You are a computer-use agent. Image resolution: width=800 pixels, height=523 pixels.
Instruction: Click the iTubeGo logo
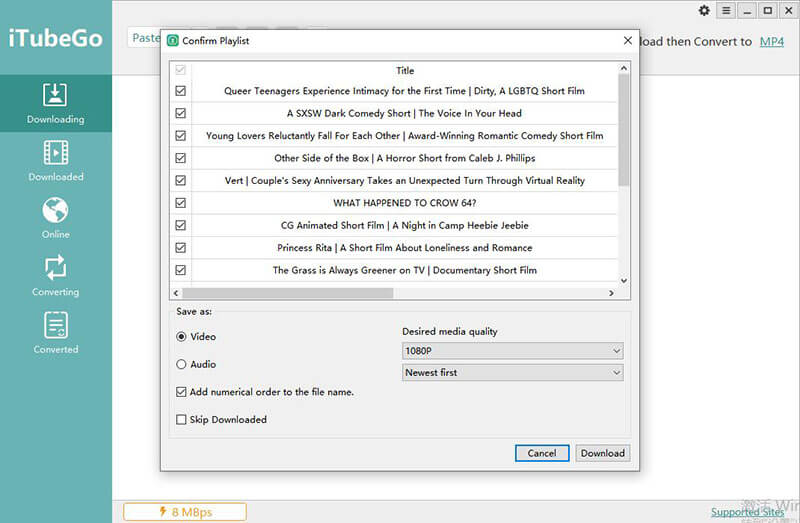click(55, 38)
